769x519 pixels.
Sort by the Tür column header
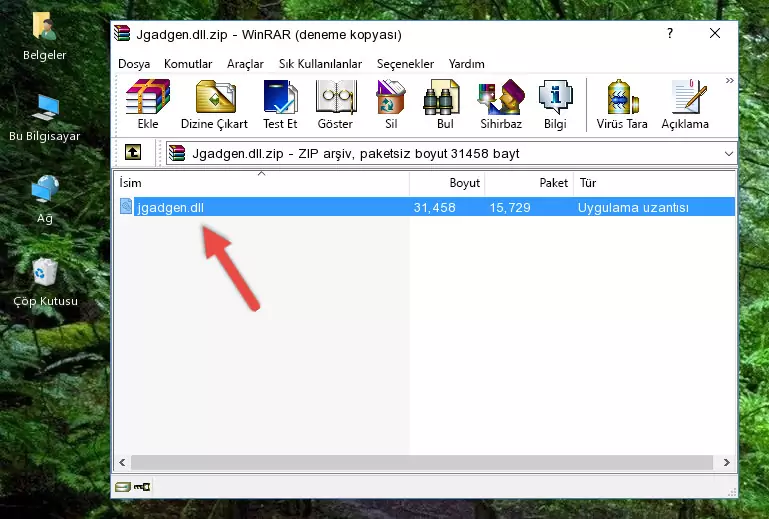[x=654, y=183]
